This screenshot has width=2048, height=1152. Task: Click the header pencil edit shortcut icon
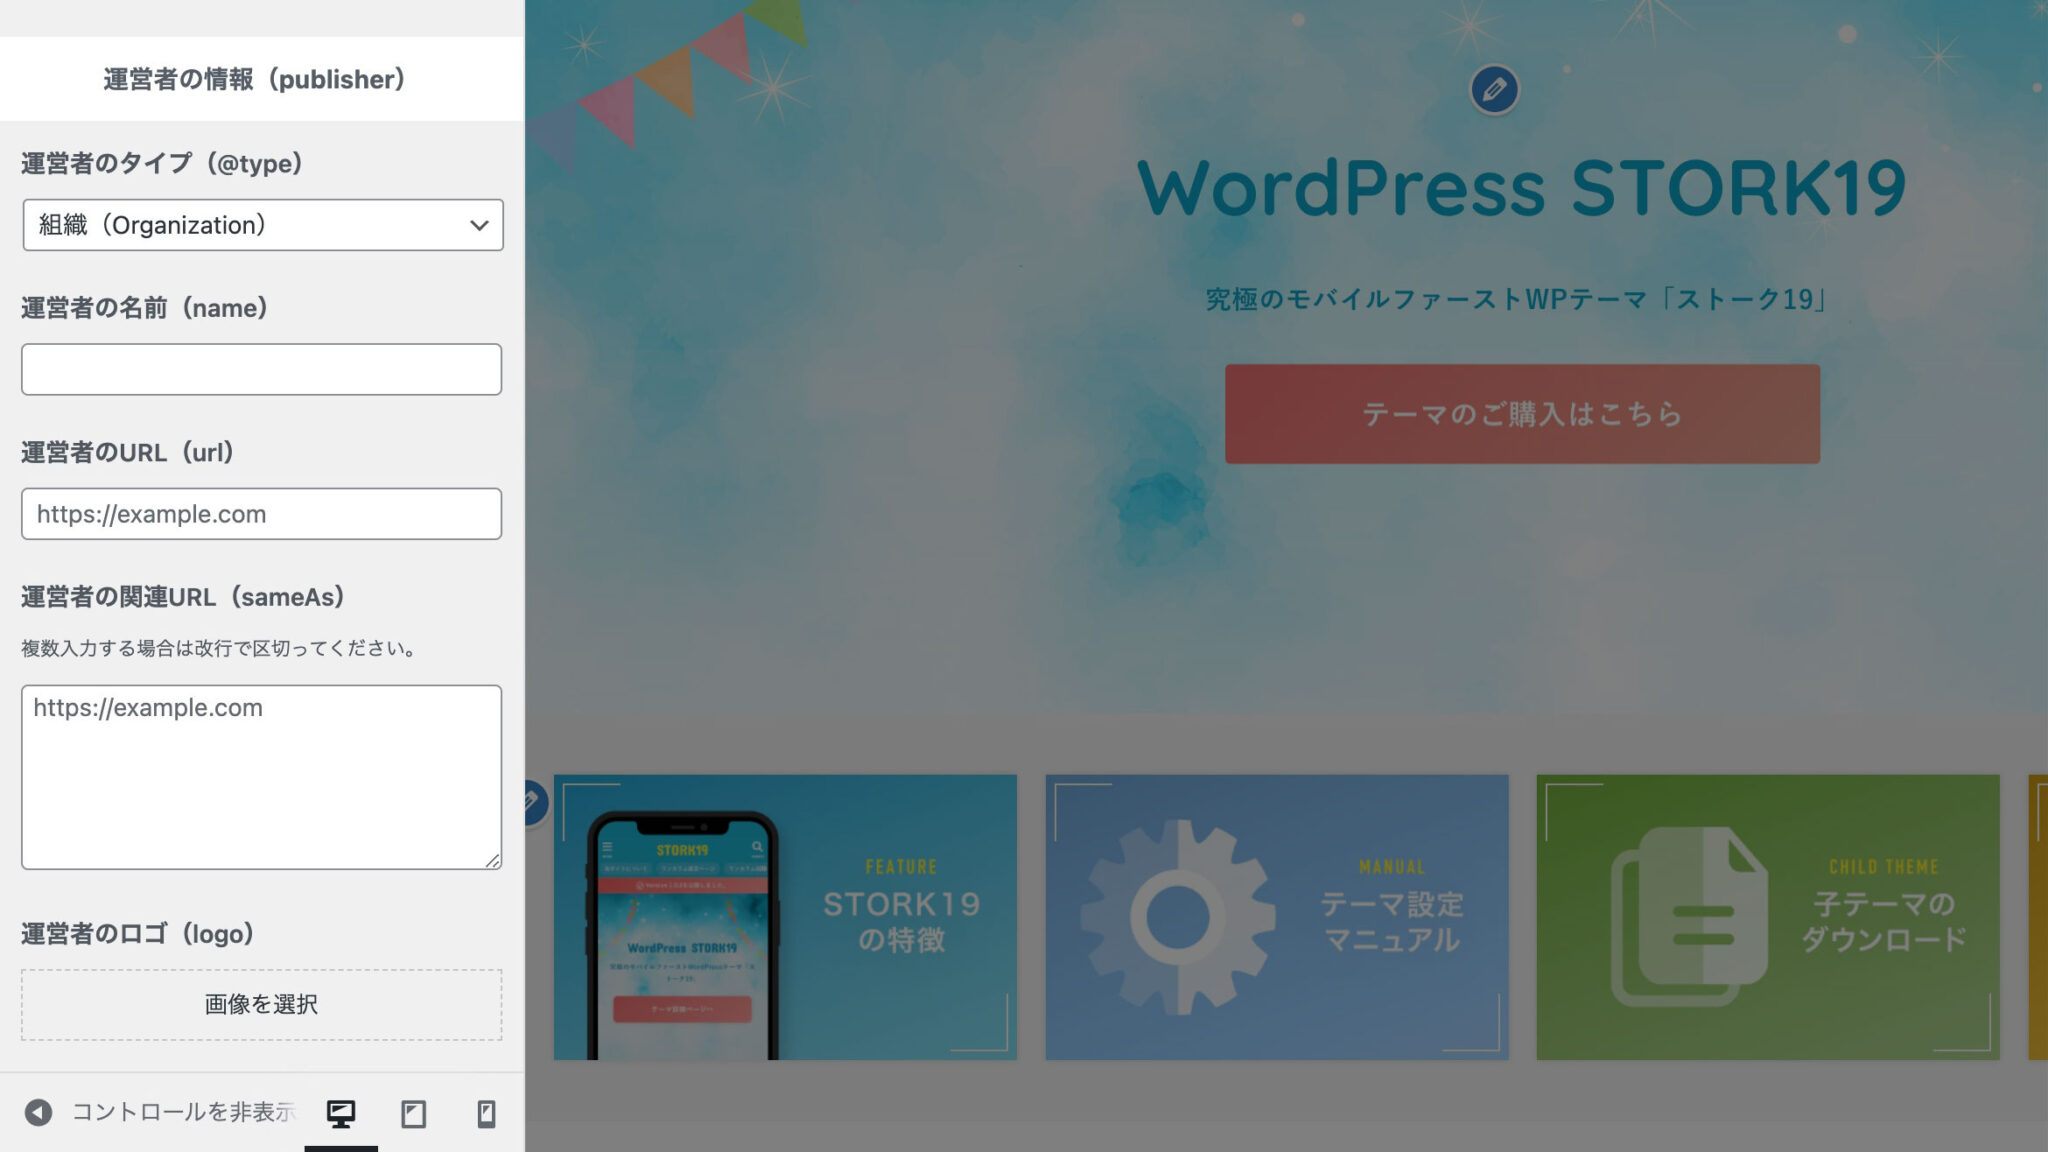(1494, 90)
